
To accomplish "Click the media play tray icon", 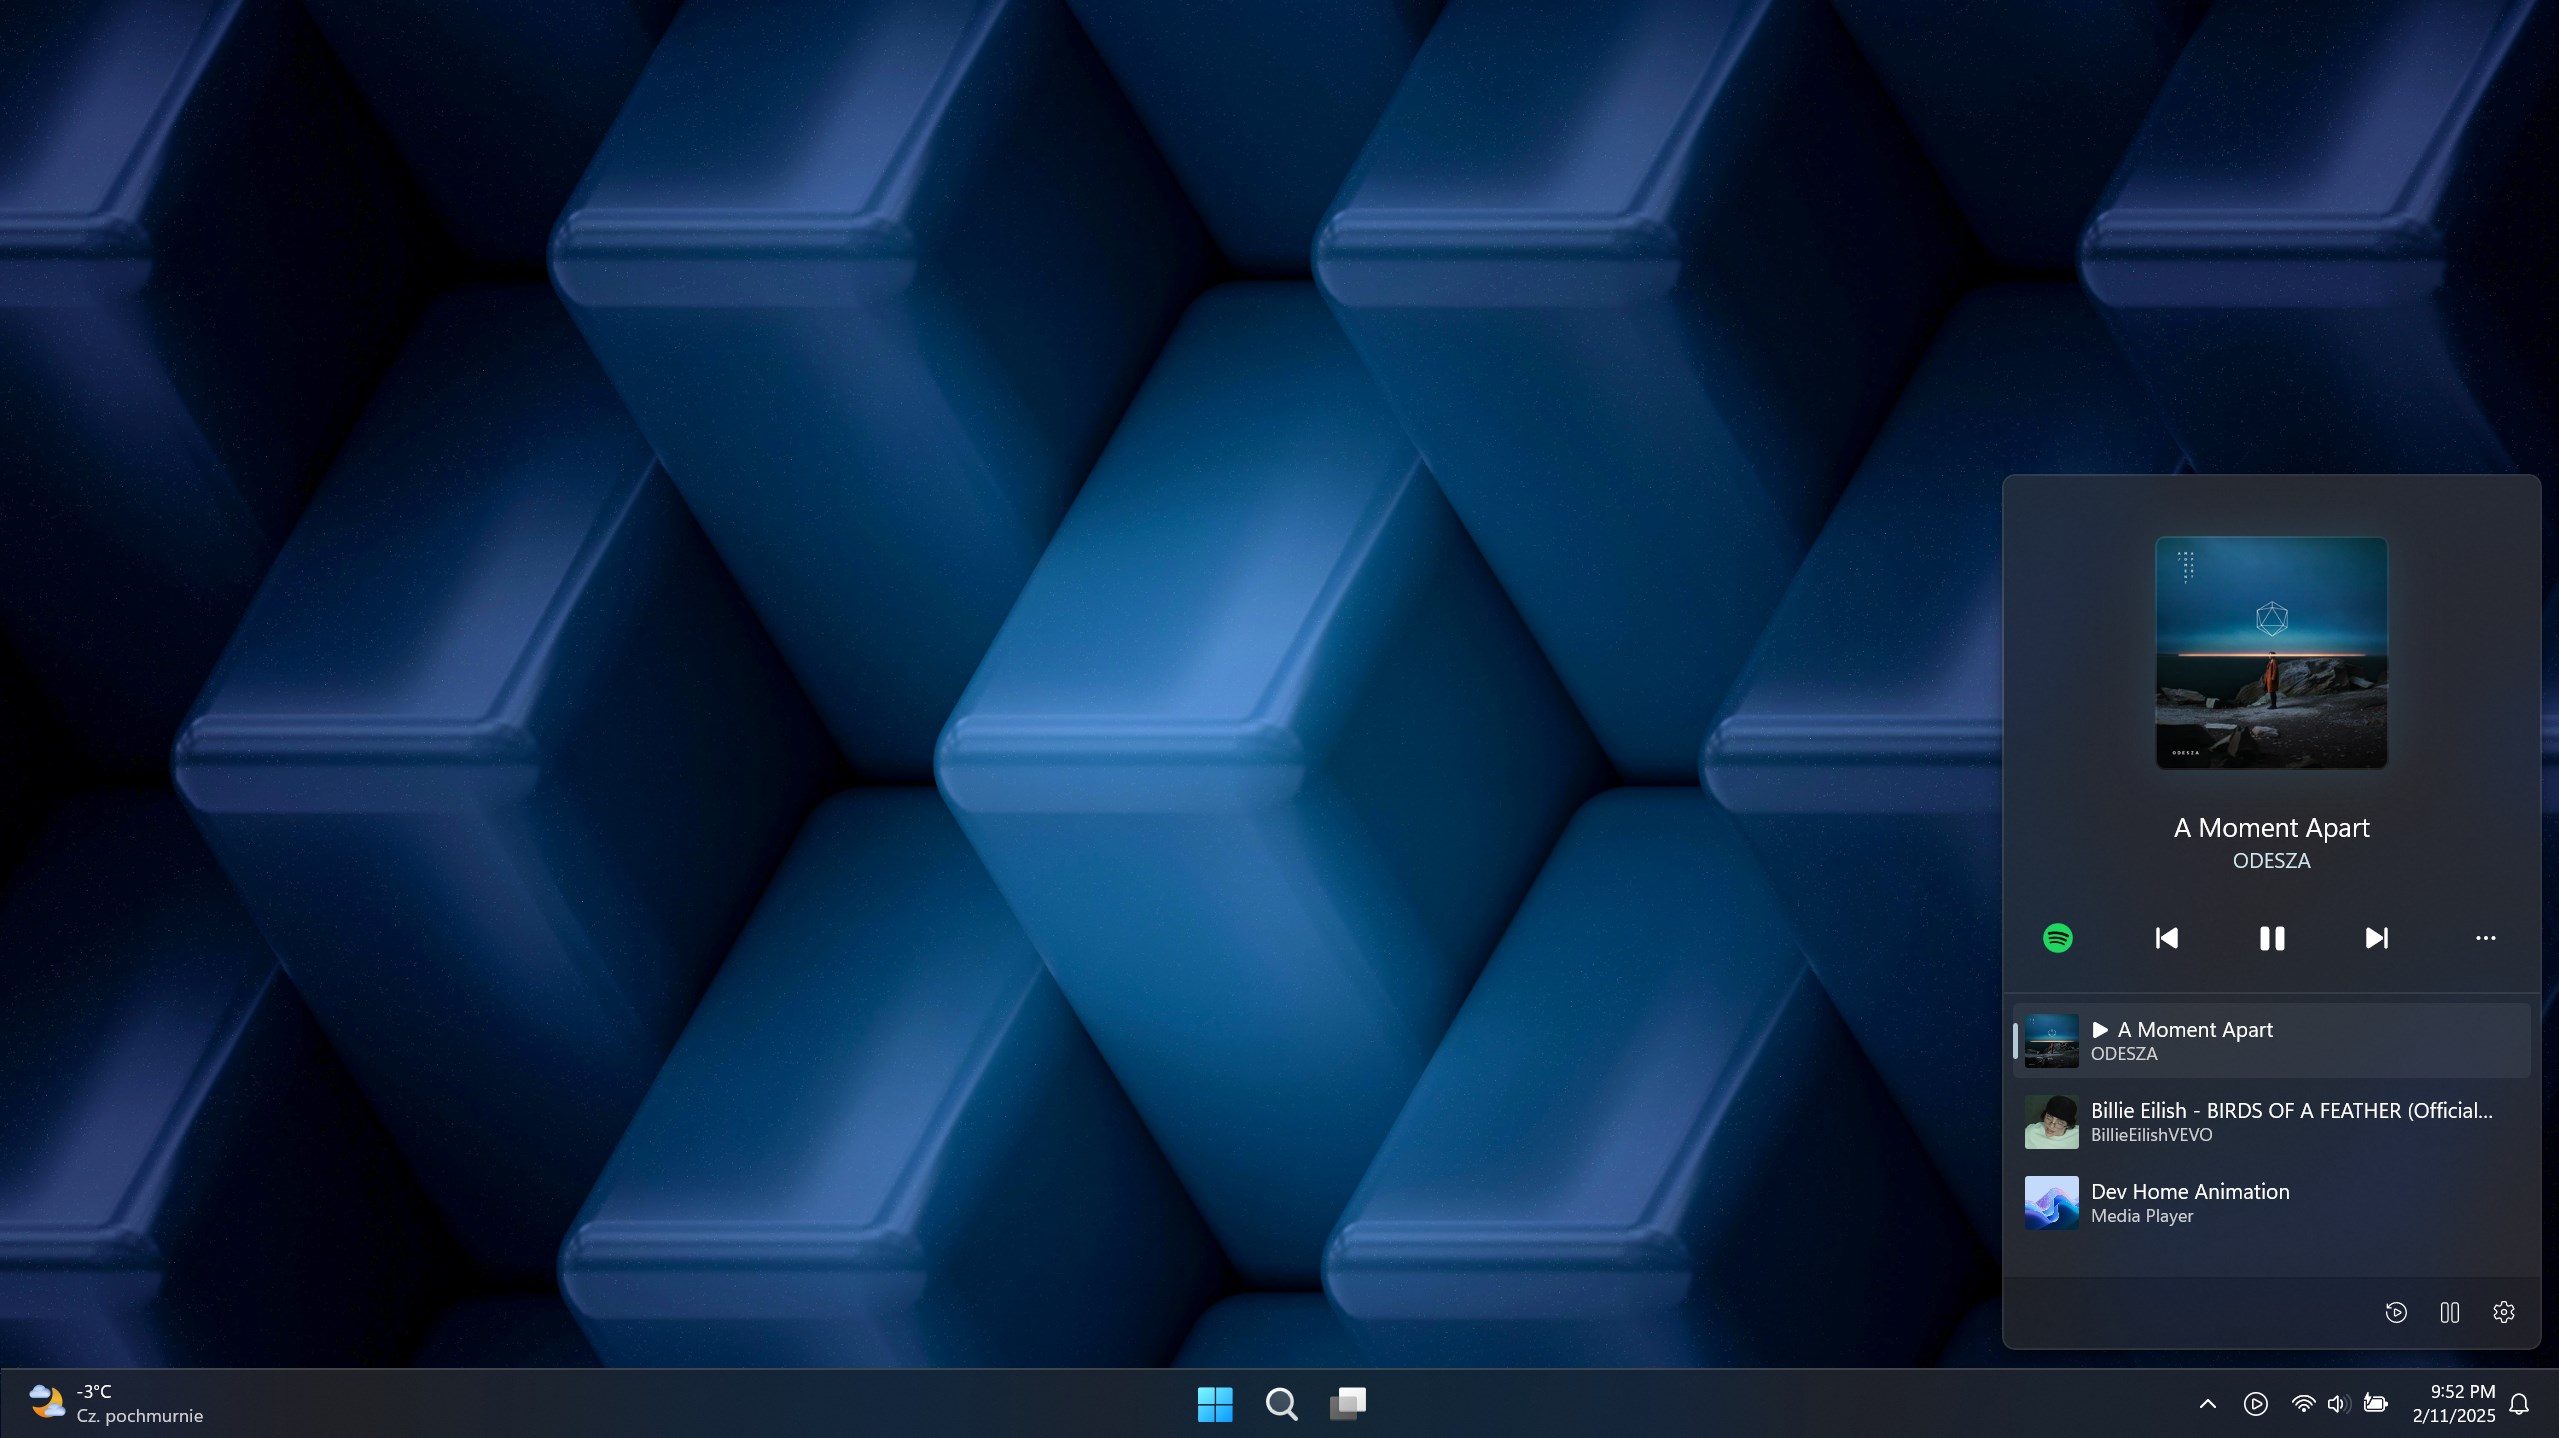I will 2255,1404.
